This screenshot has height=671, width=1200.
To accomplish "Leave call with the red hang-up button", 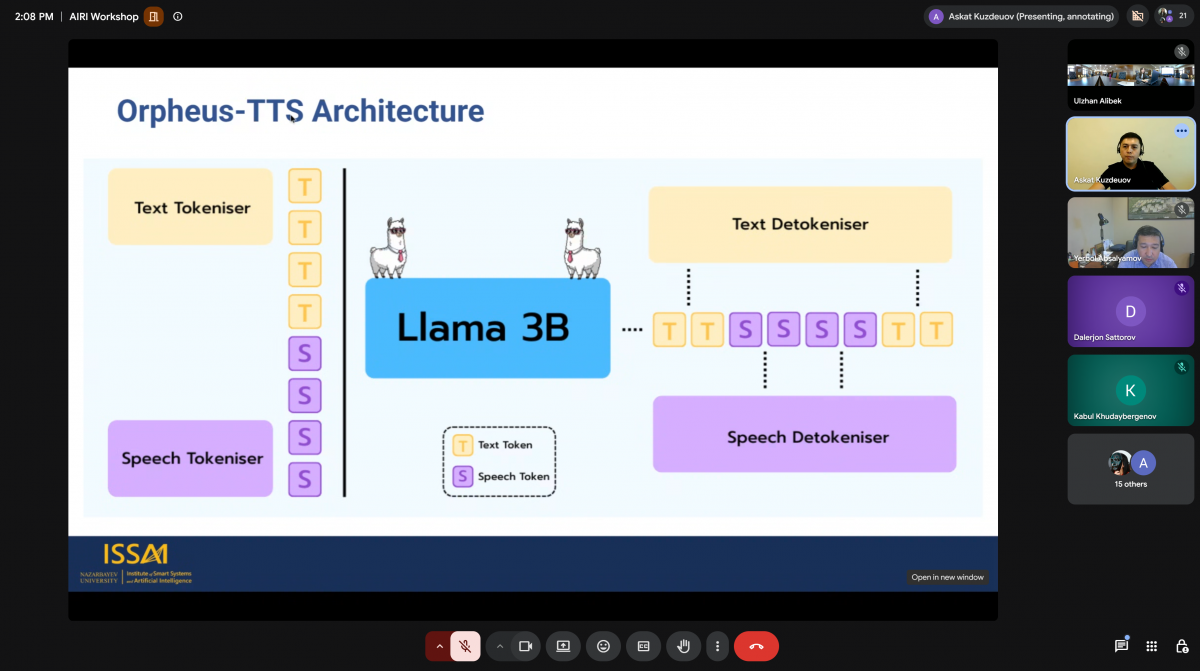I will coord(756,646).
